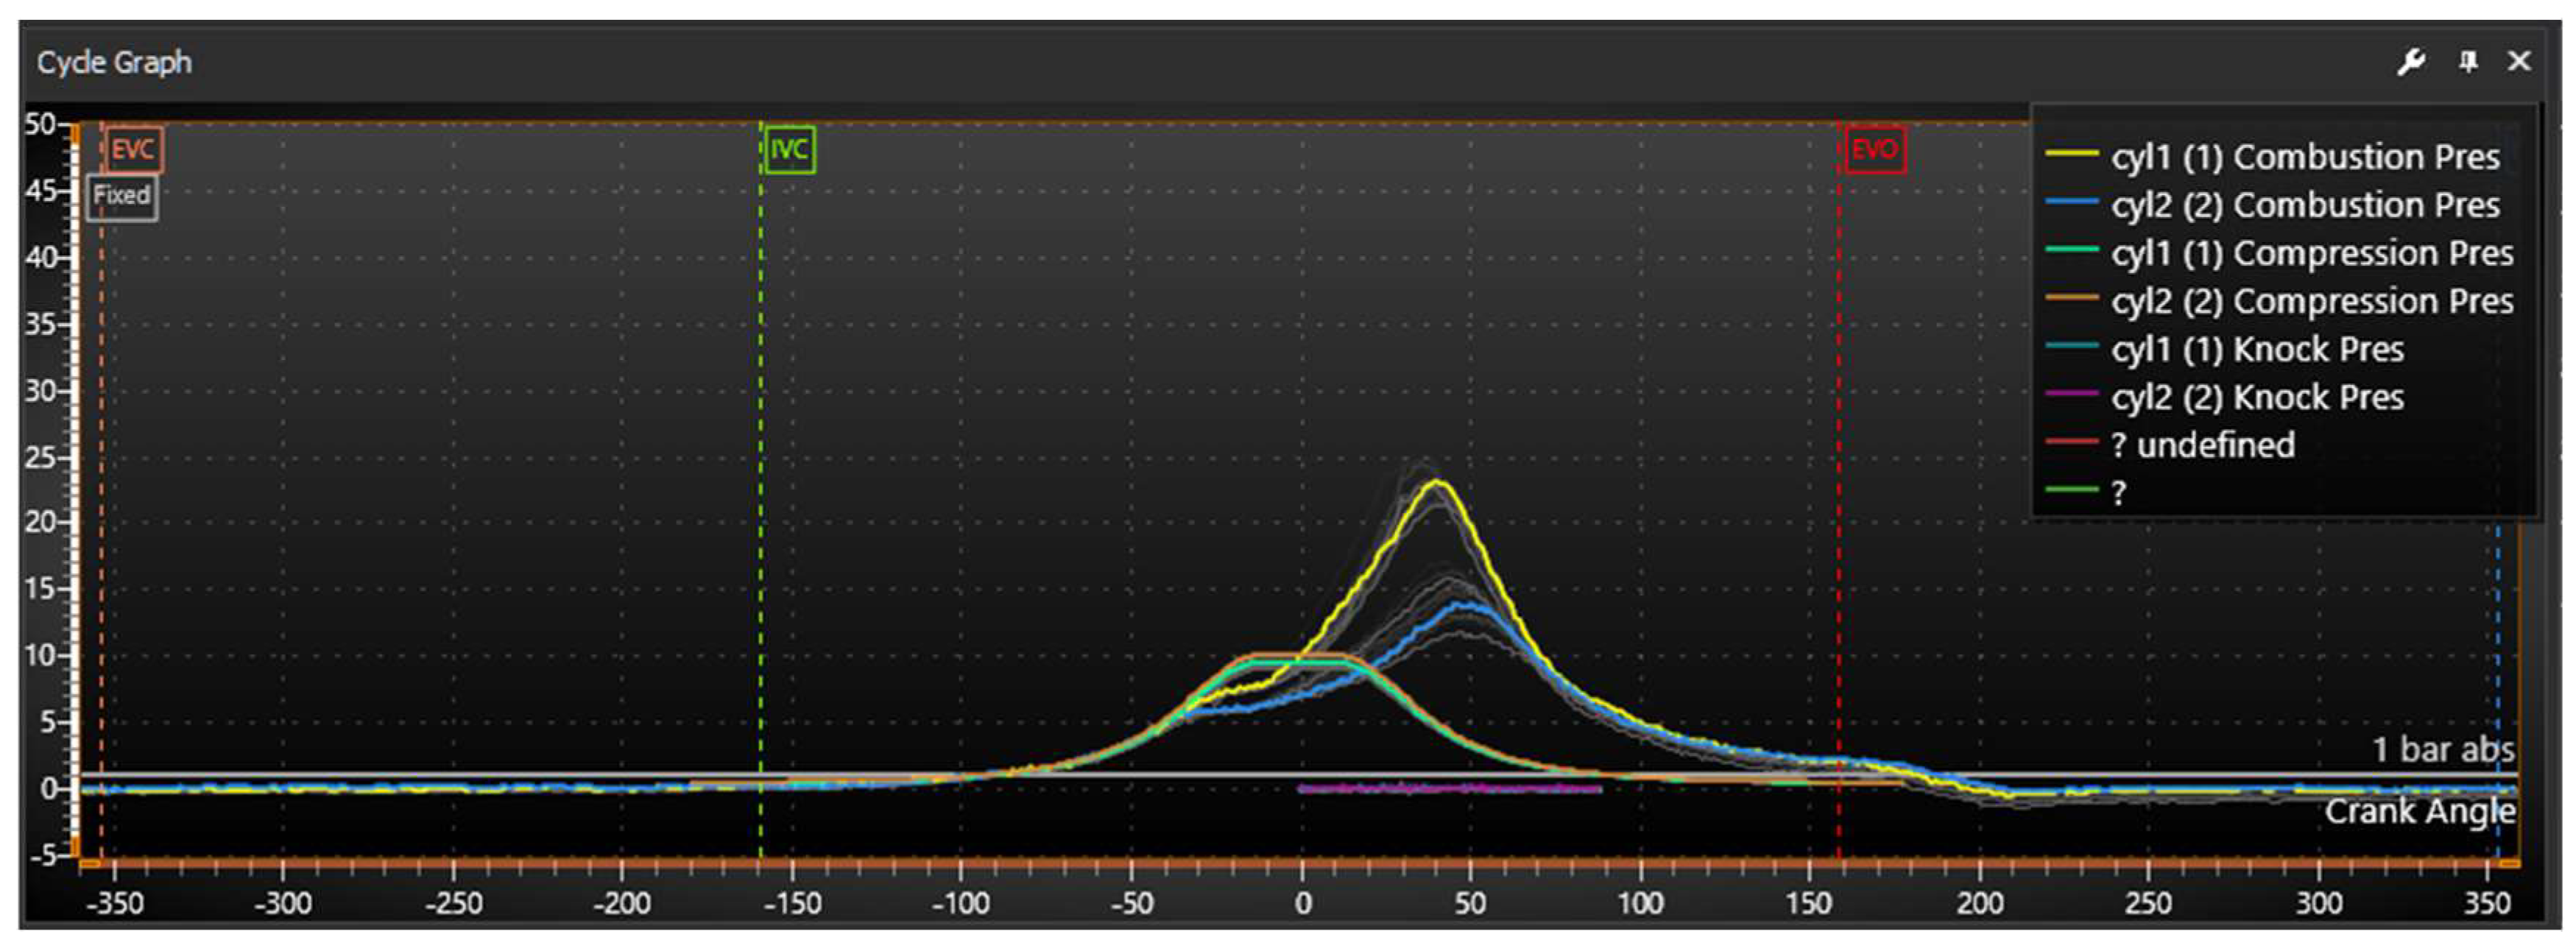Select cyl1 (1) Knock Pres legend entry

click(2257, 349)
